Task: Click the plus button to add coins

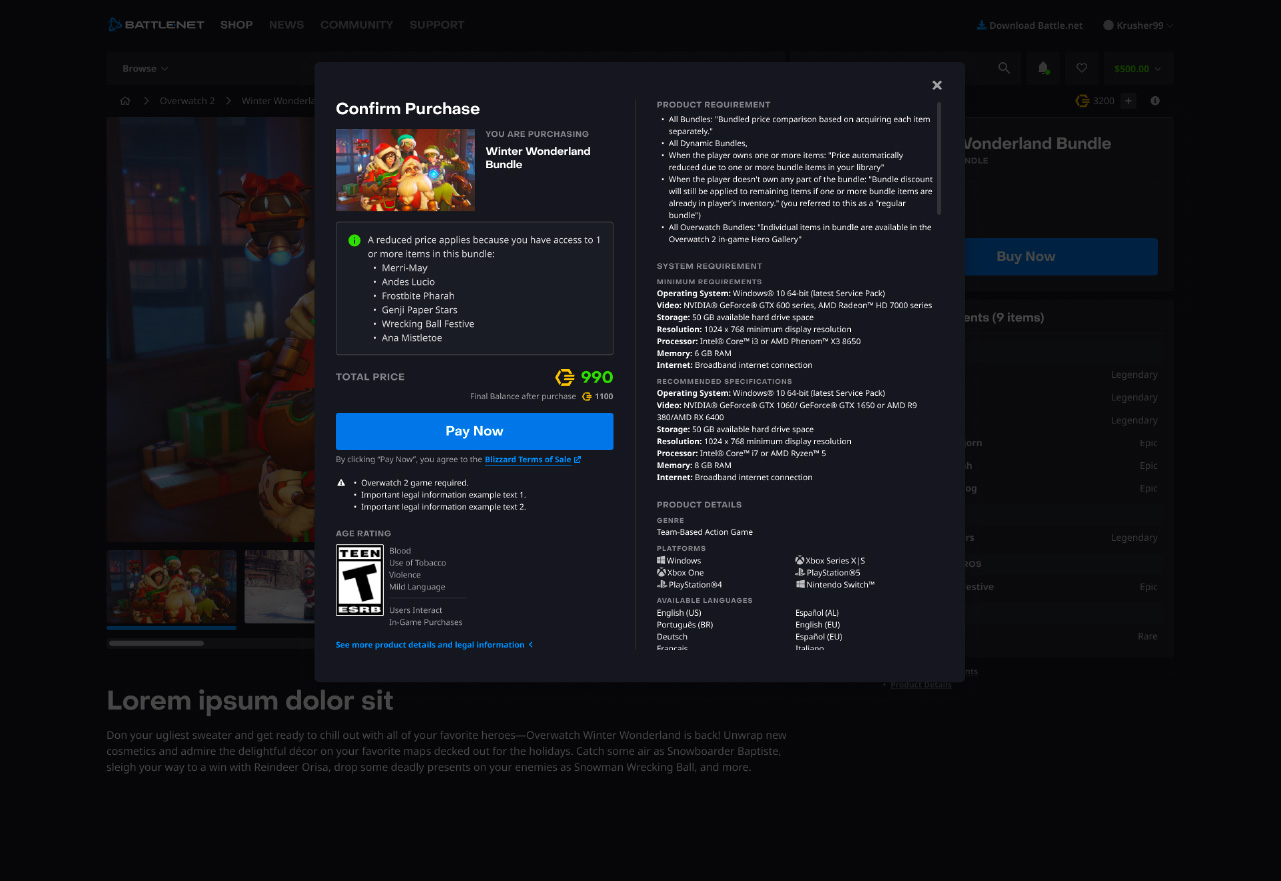Action: click(x=1128, y=101)
